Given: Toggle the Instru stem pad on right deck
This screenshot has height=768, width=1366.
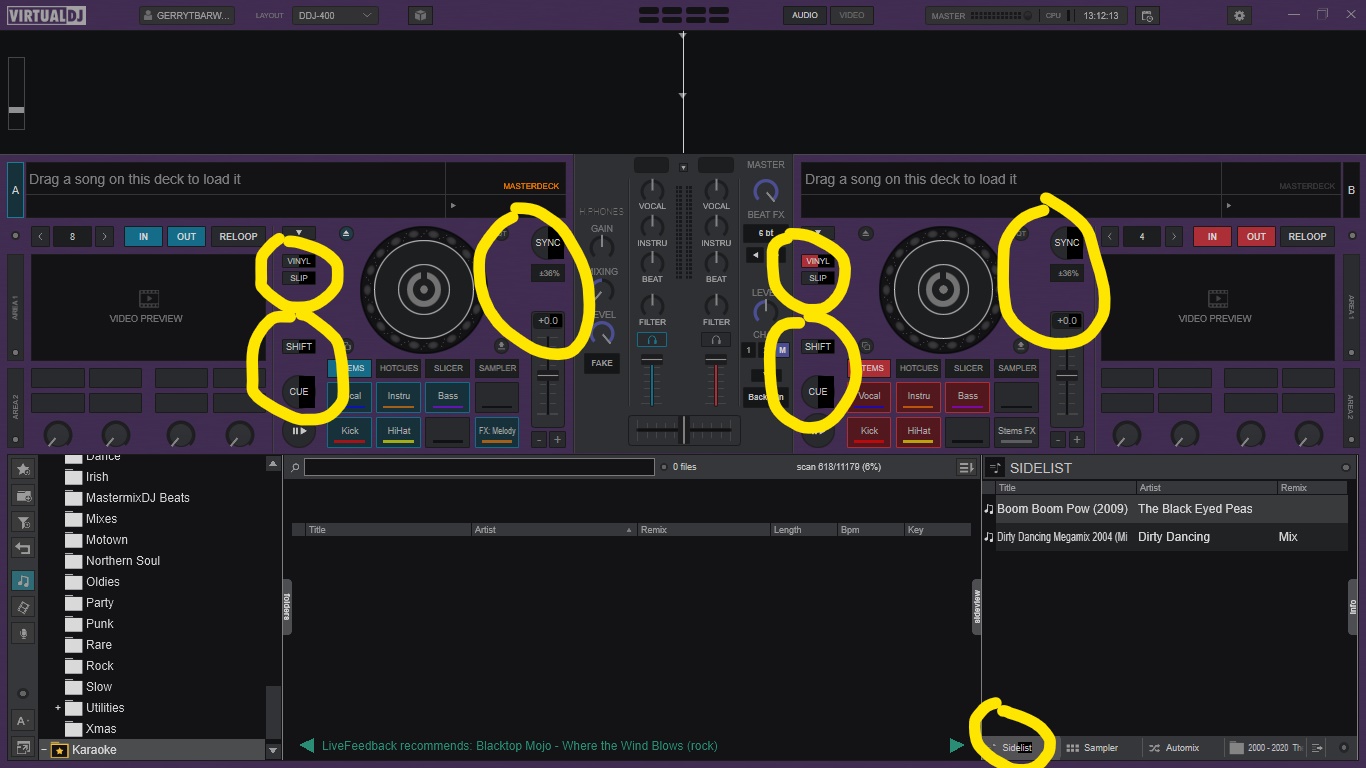Looking at the screenshot, I should [x=918, y=398].
